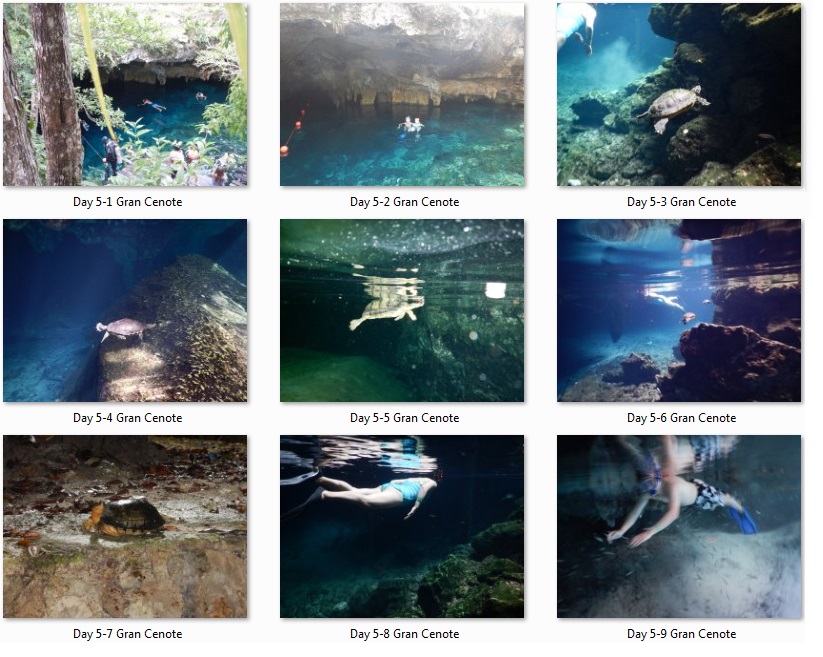Open the Day 5-1 Gran Cenote thumbnail
Screen dimensions: 823x657
(126, 96)
